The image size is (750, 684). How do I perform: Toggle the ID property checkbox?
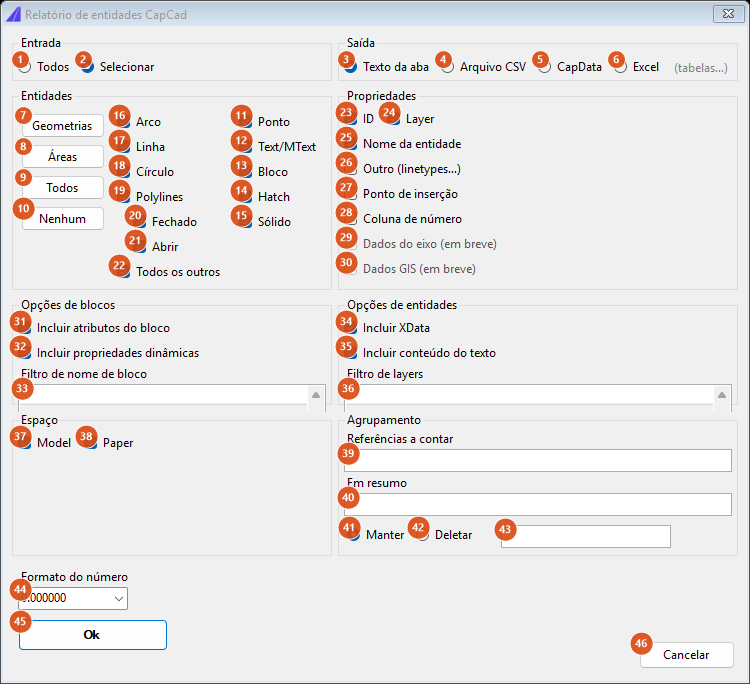click(x=351, y=119)
